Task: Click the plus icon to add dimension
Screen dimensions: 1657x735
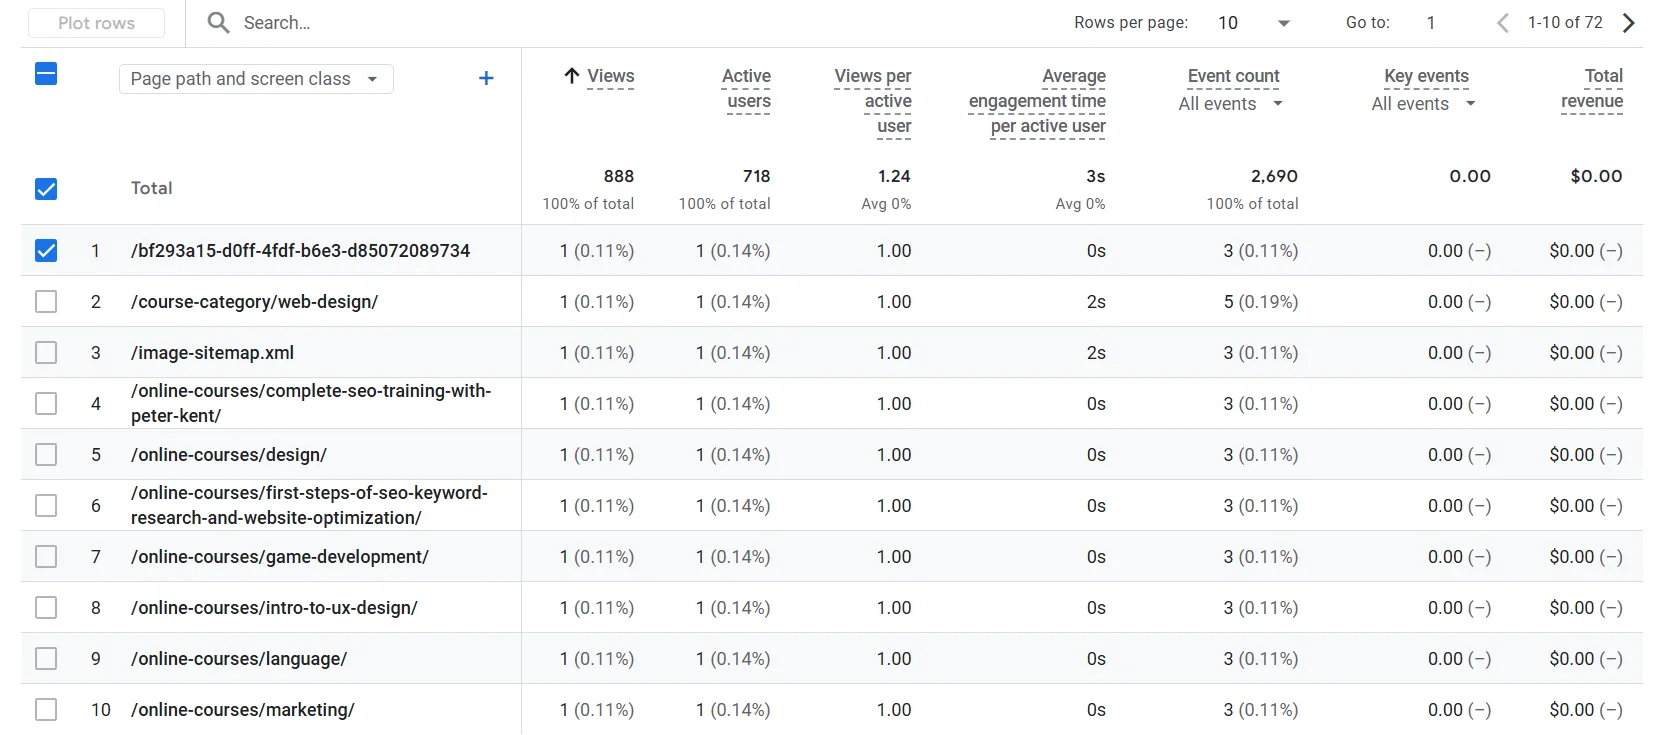Action: point(486,78)
